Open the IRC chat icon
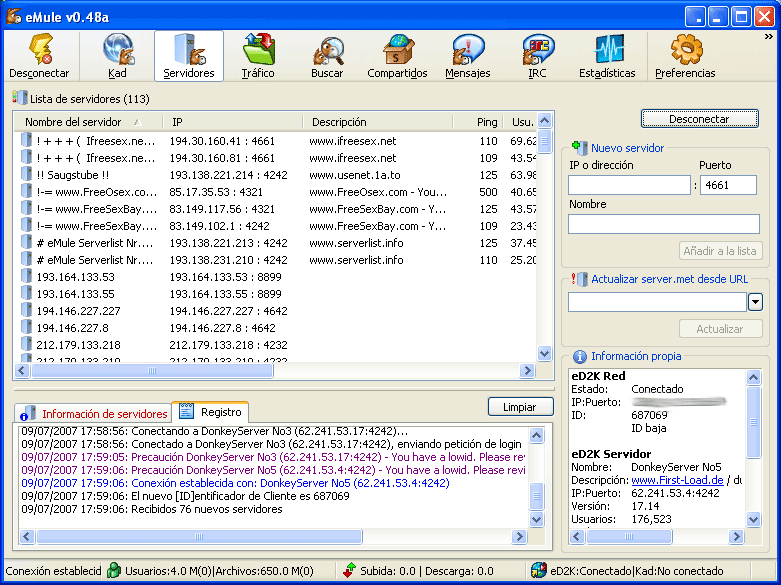This screenshot has height=585, width=781. point(538,49)
